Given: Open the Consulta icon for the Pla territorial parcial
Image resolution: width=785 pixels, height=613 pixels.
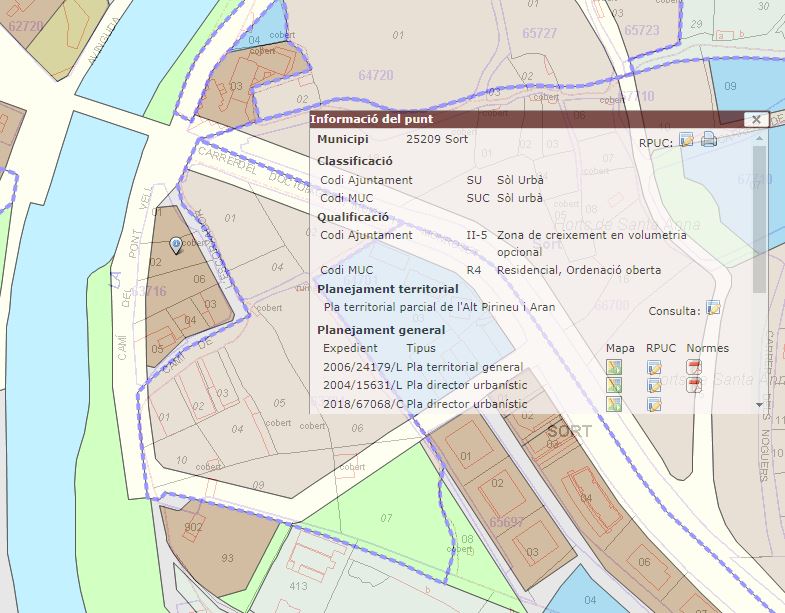Looking at the screenshot, I should [x=713, y=308].
